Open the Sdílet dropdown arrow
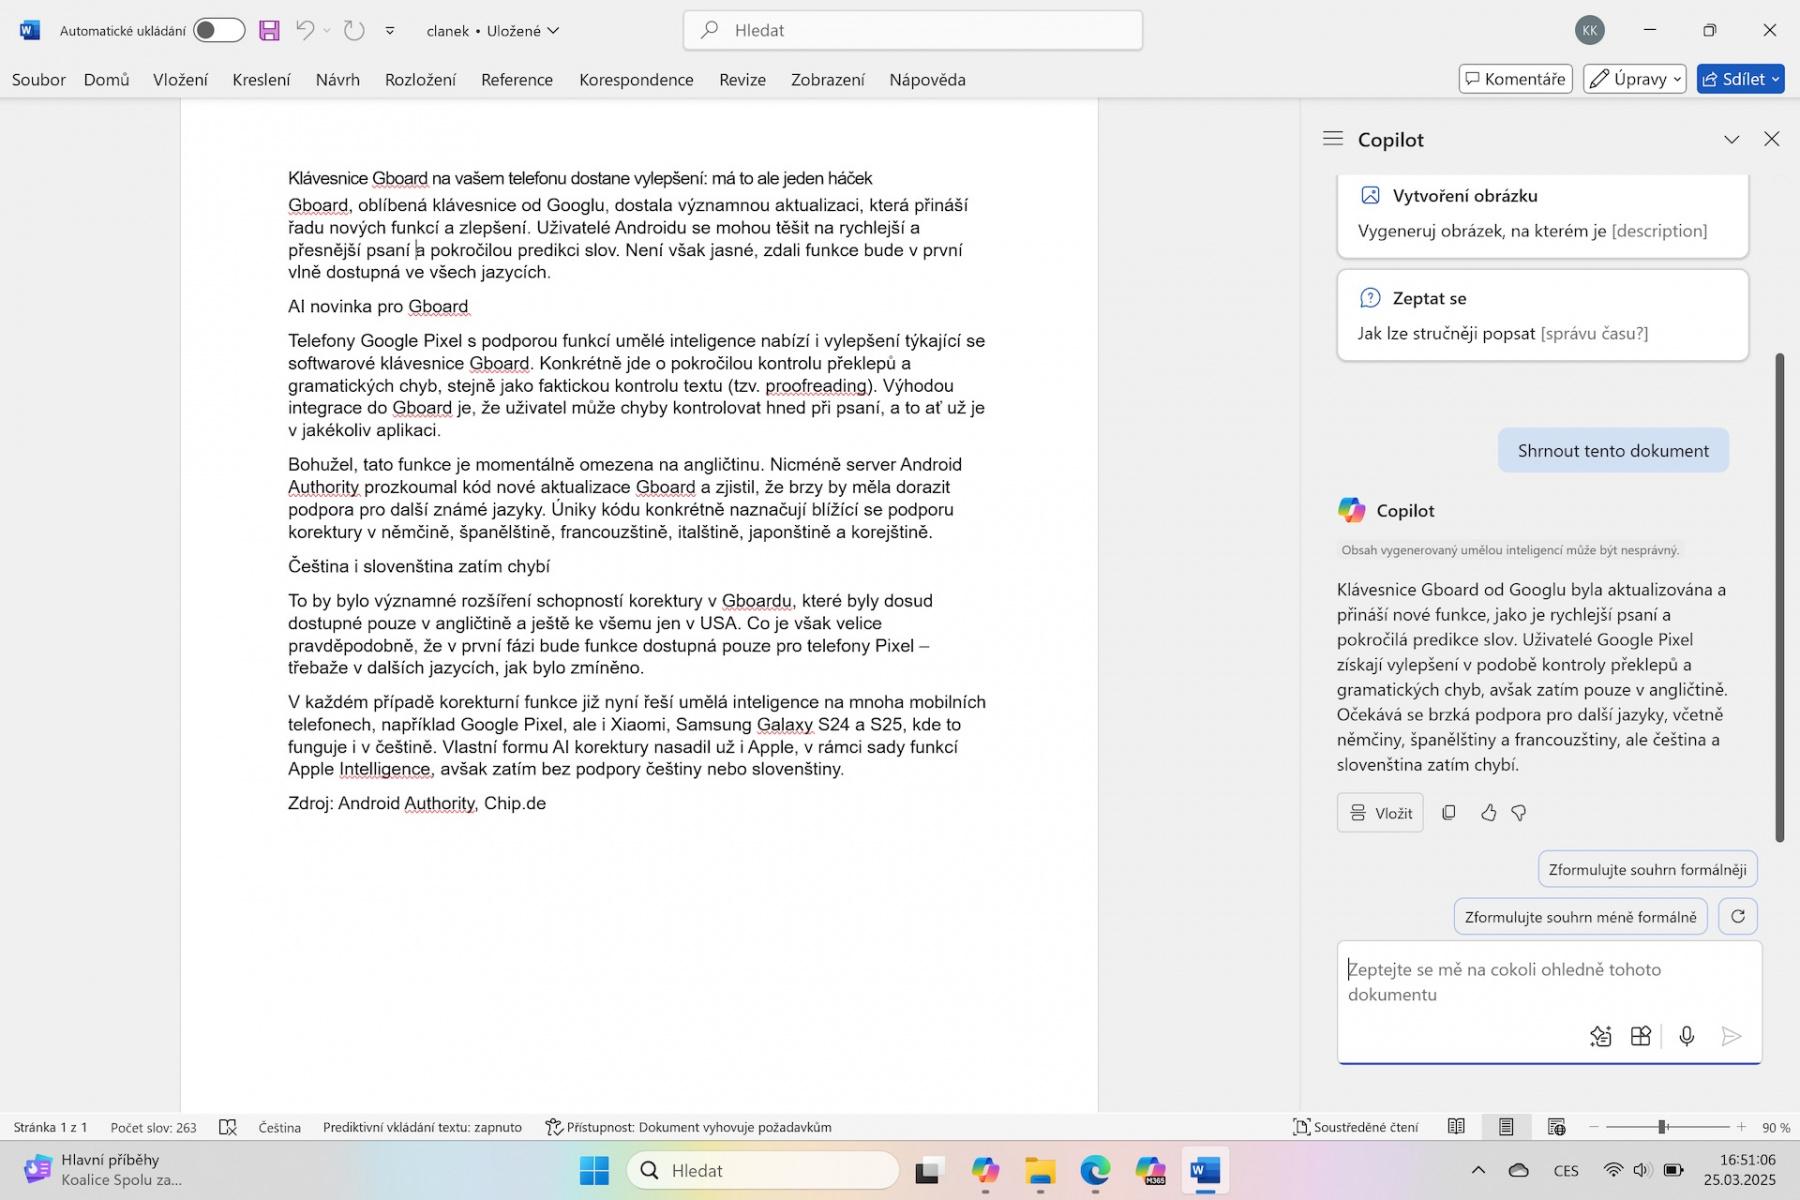This screenshot has height=1200, width=1800. pos(1776,79)
